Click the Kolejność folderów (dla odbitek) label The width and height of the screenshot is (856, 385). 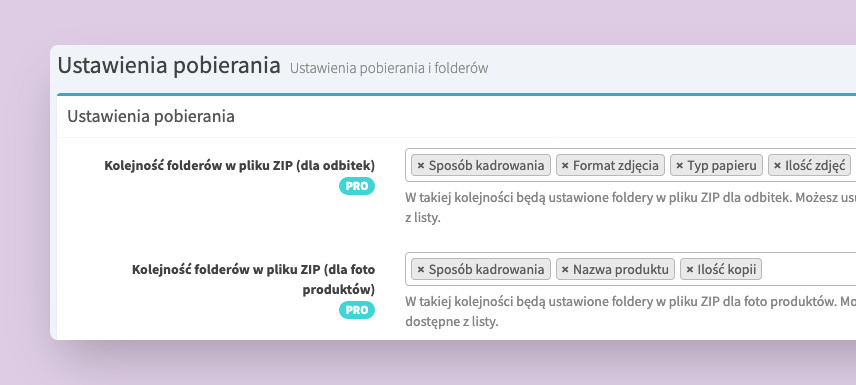tap(240, 165)
